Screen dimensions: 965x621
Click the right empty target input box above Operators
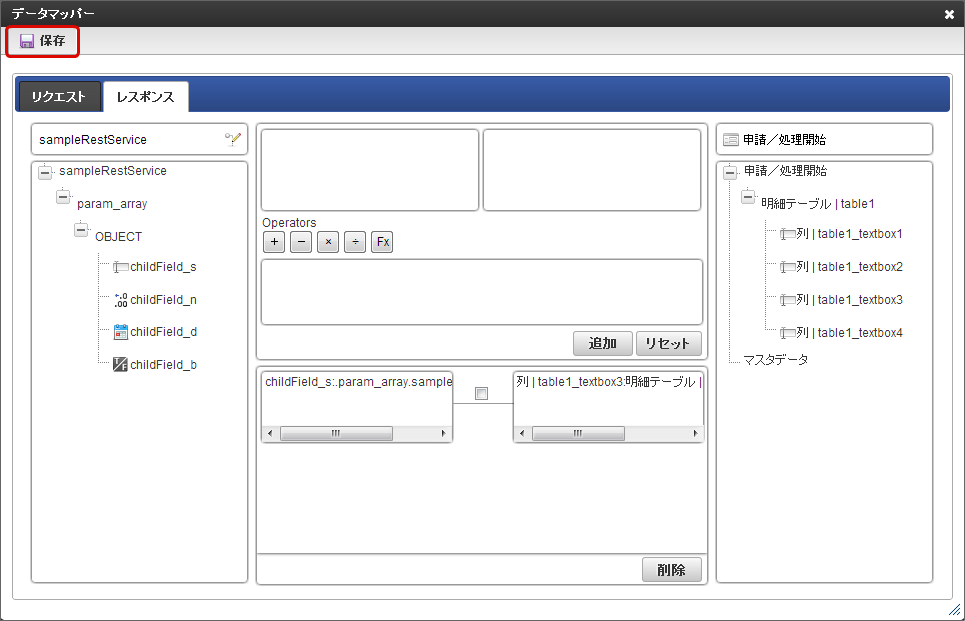click(592, 170)
